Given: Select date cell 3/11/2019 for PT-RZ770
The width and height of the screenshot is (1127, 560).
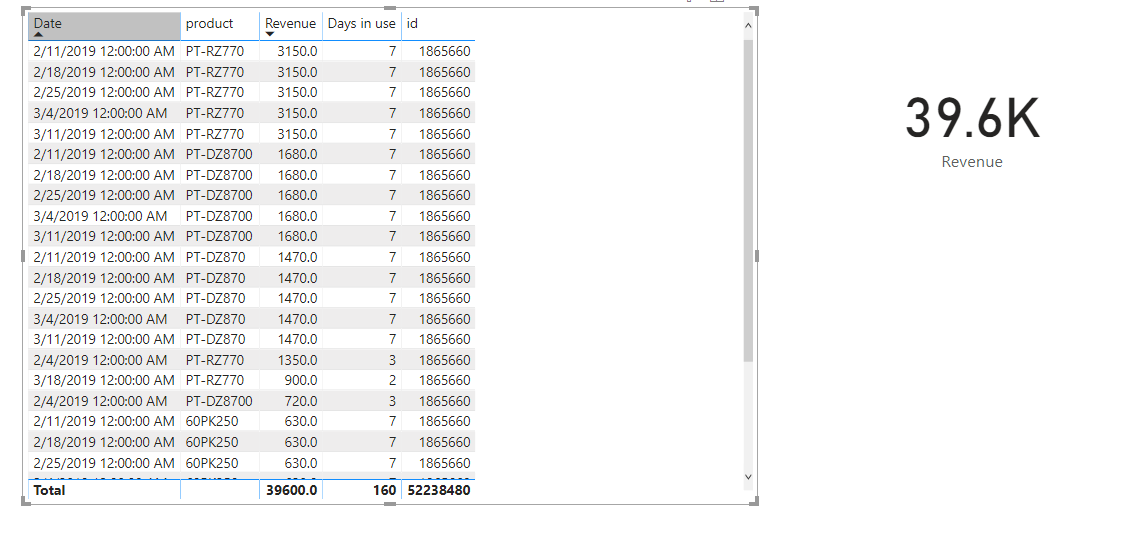Looking at the screenshot, I should tap(104, 134).
